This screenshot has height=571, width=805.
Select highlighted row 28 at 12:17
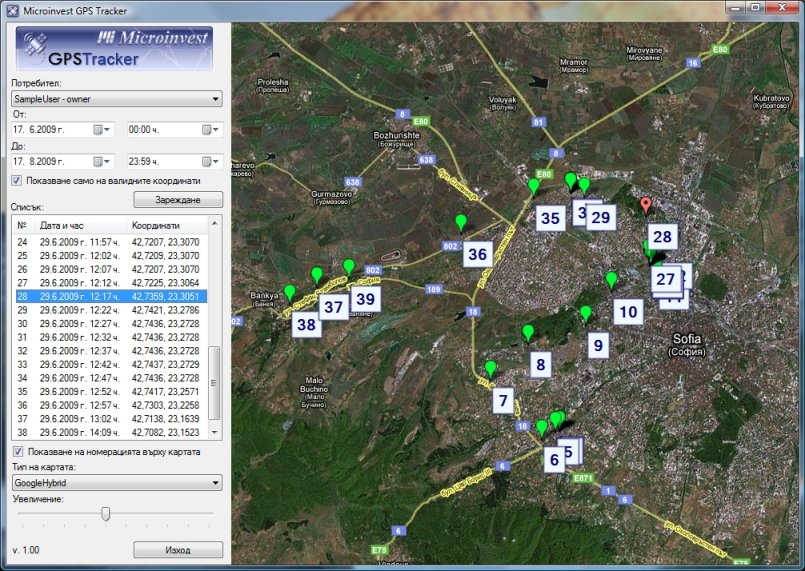(110, 296)
